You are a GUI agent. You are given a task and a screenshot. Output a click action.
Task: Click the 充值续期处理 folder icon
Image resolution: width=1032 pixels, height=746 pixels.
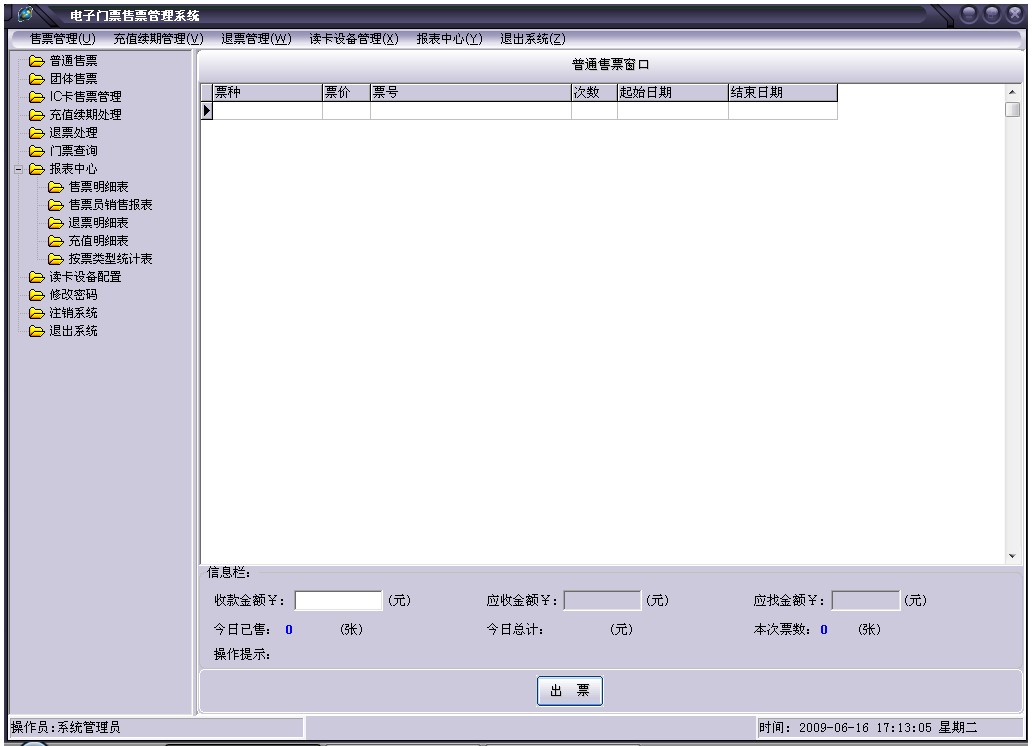click(37, 115)
